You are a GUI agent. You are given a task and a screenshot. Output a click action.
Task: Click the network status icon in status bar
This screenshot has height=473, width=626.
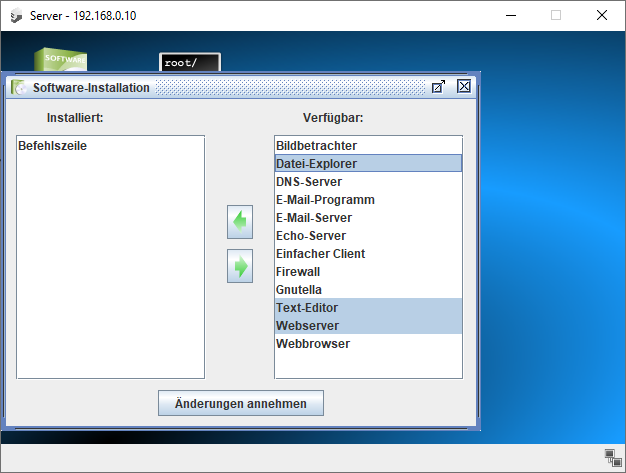click(x=613, y=457)
